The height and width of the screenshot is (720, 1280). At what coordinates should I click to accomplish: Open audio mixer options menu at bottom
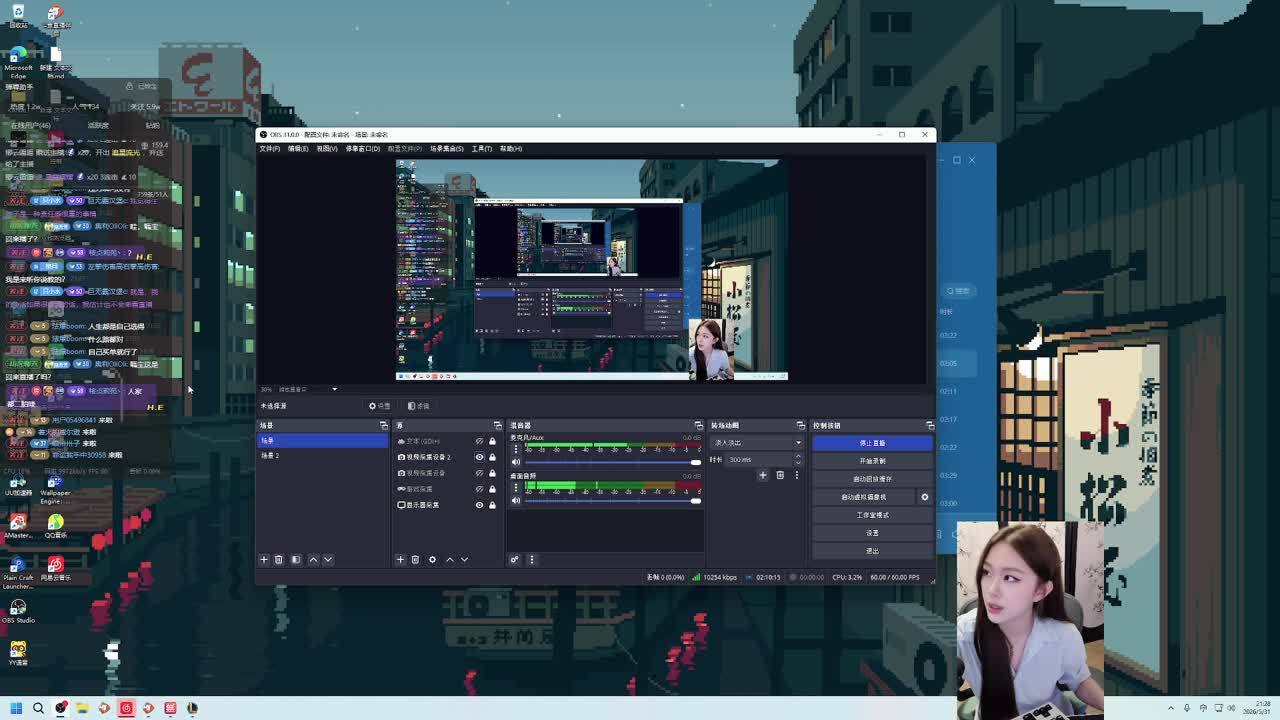[x=532, y=560]
